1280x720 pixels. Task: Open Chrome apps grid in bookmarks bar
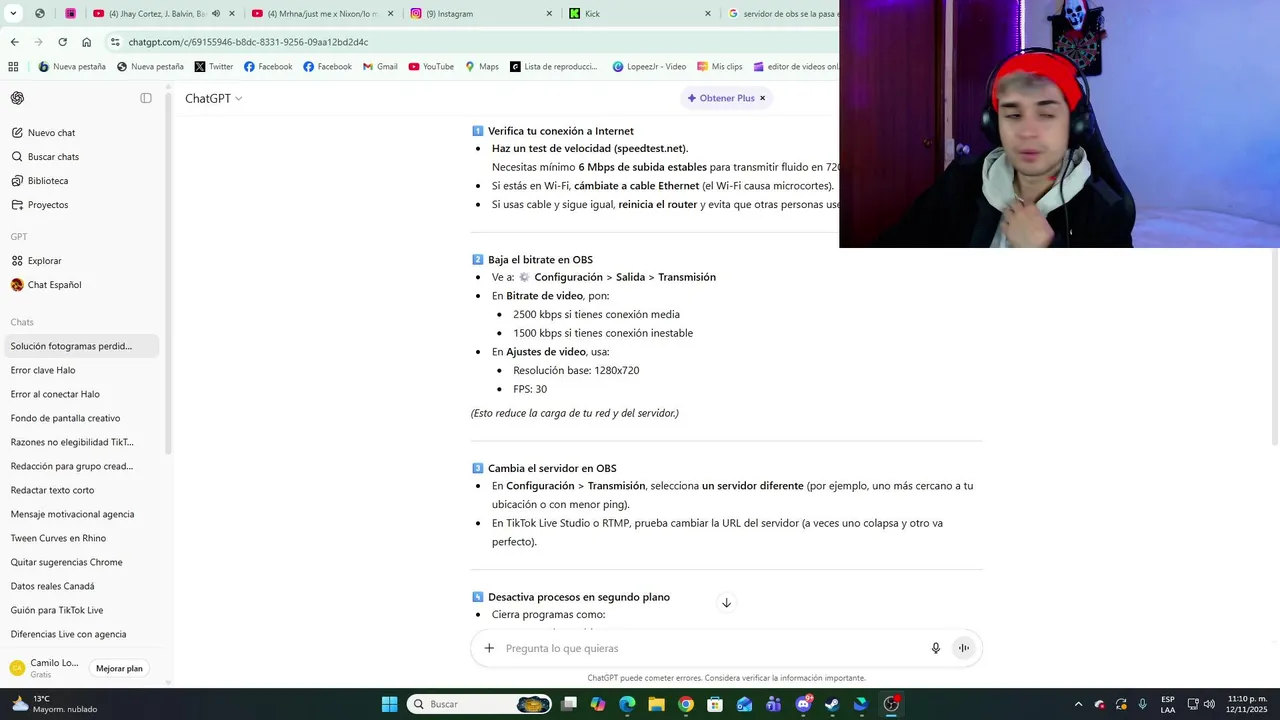pyautogui.click(x=13, y=67)
